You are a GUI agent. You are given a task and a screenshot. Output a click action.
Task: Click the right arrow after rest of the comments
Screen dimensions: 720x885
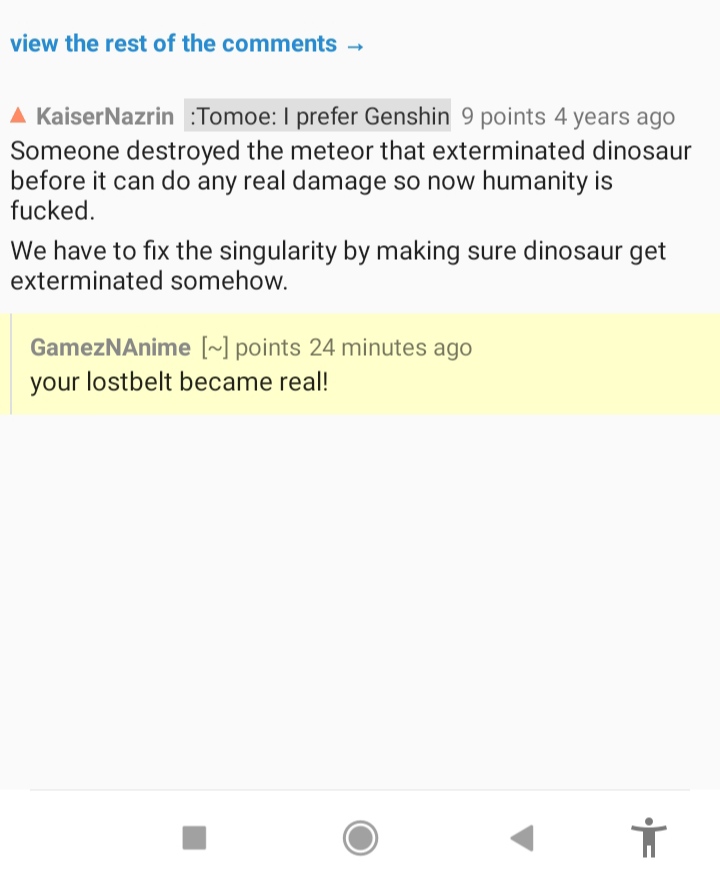click(x=354, y=46)
